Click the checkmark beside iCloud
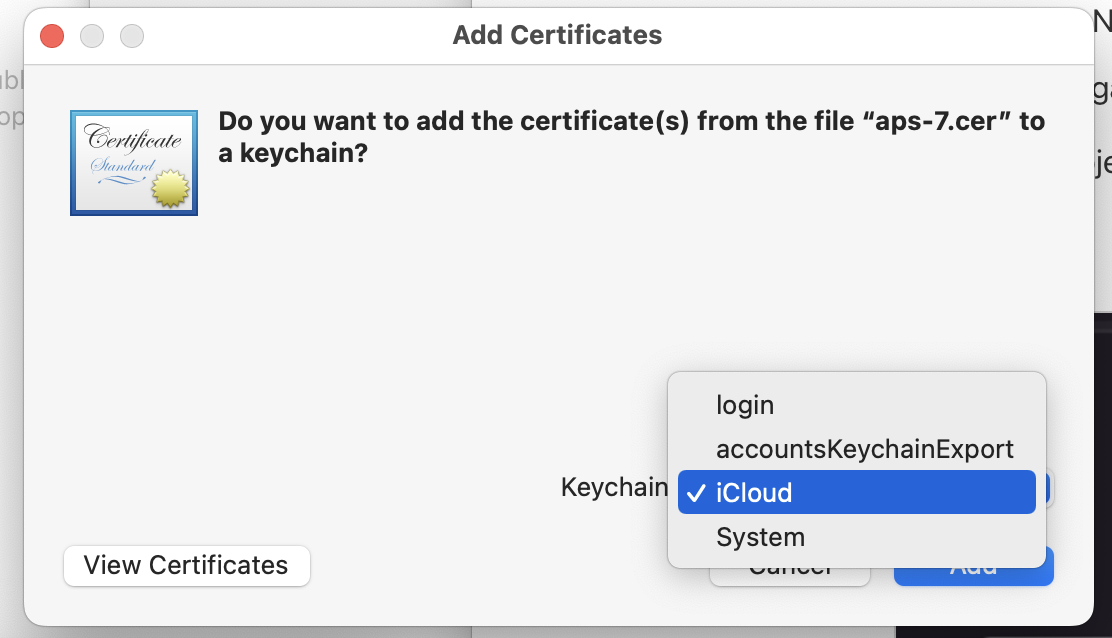Viewport: 1112px width, 638px height. (x=695, y=493)
